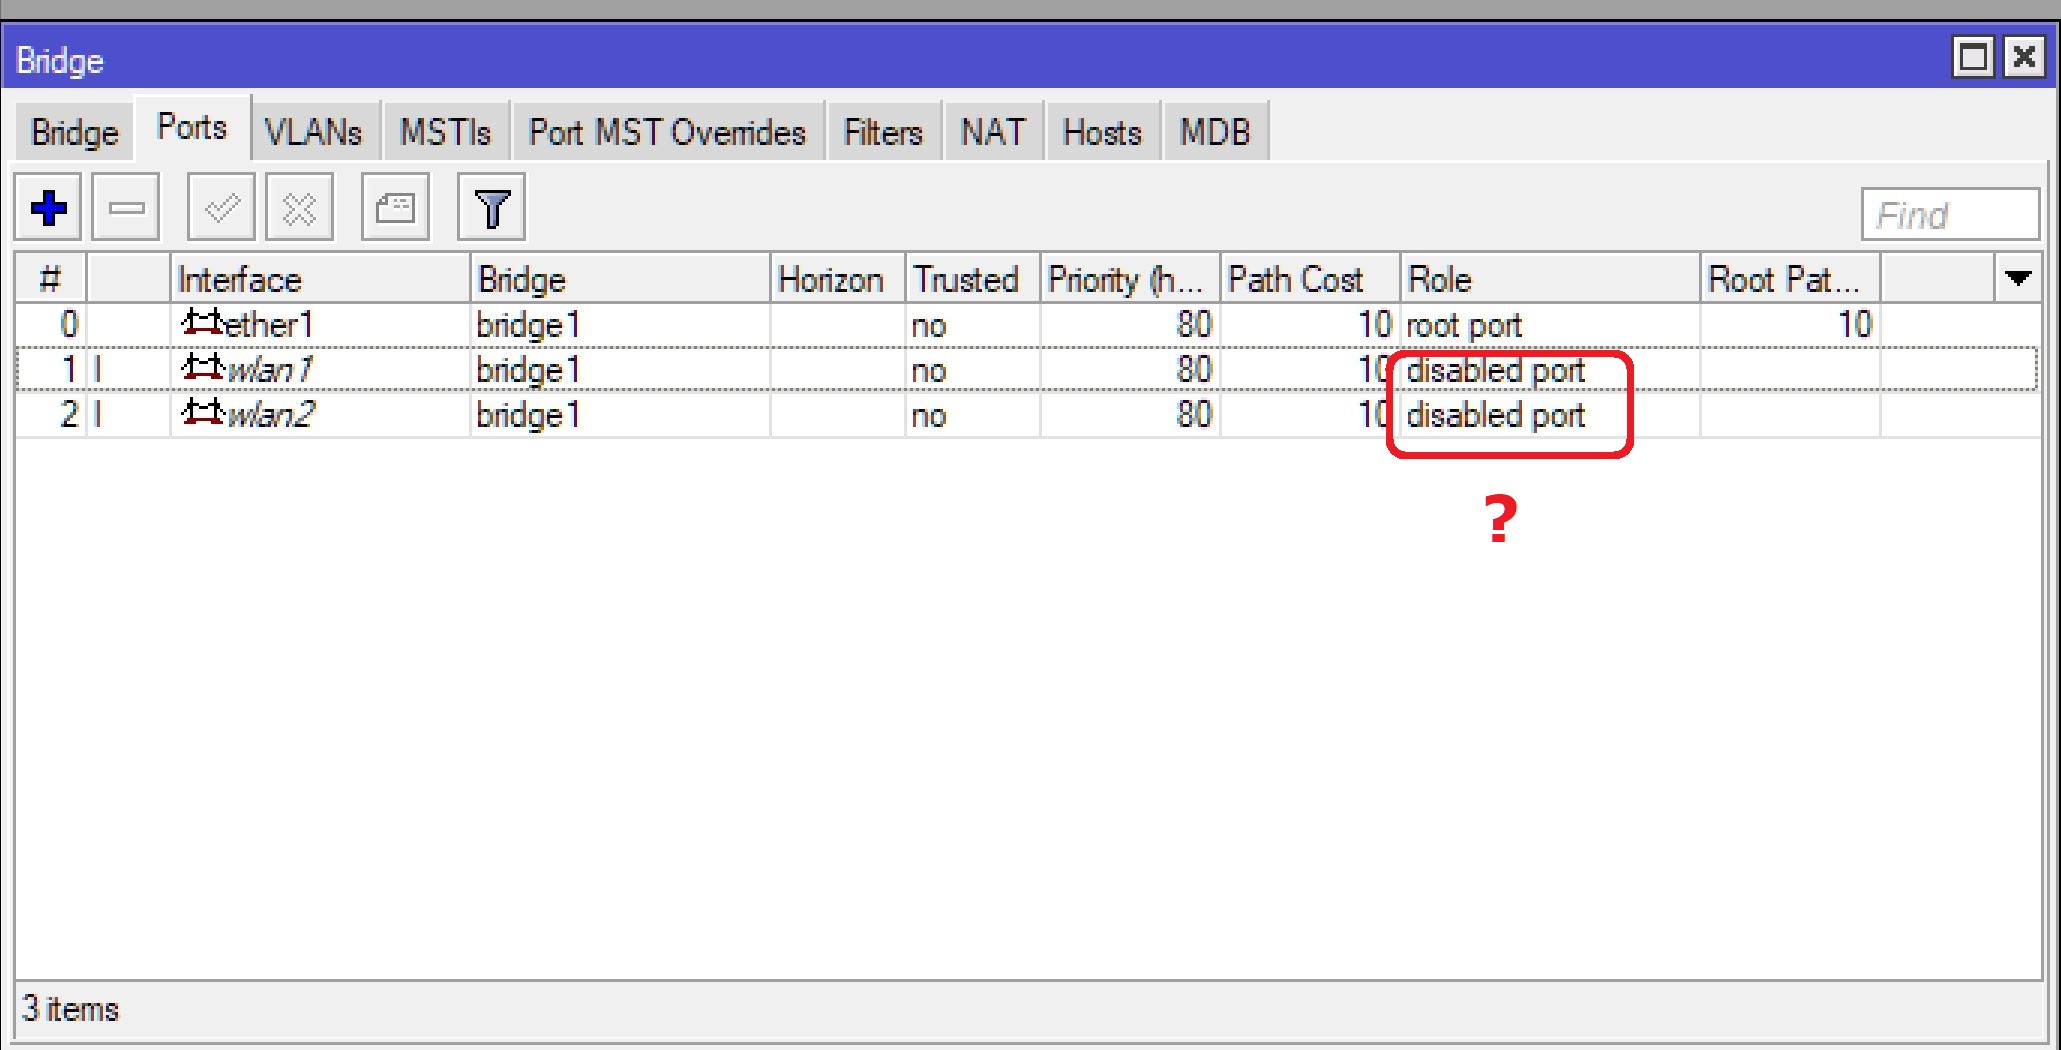Open the column selector dropdown arrow
This screenshot has width=2061, height=1050.
(2018, 278)
